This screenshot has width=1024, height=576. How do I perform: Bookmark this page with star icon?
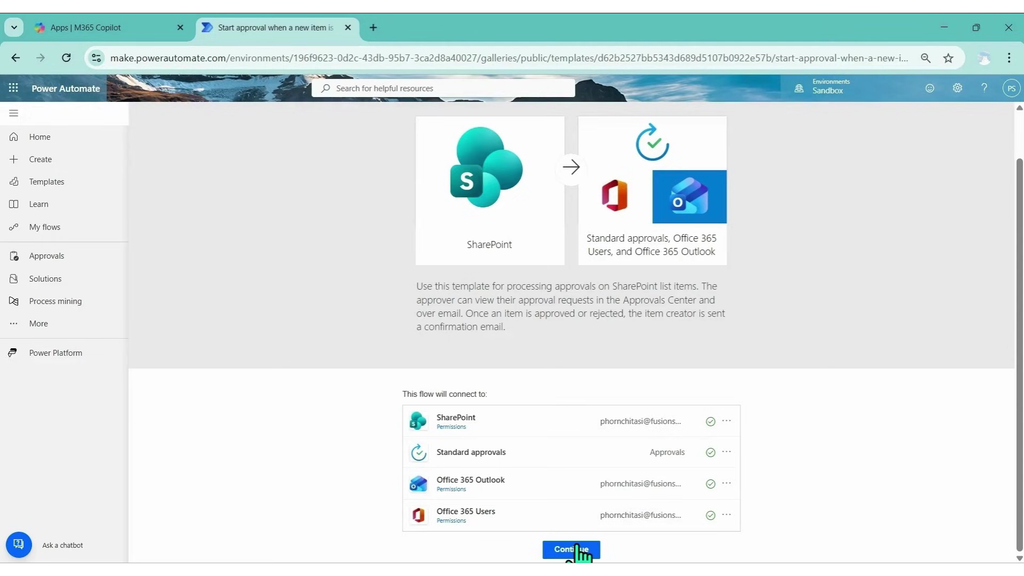pos(948,58)
